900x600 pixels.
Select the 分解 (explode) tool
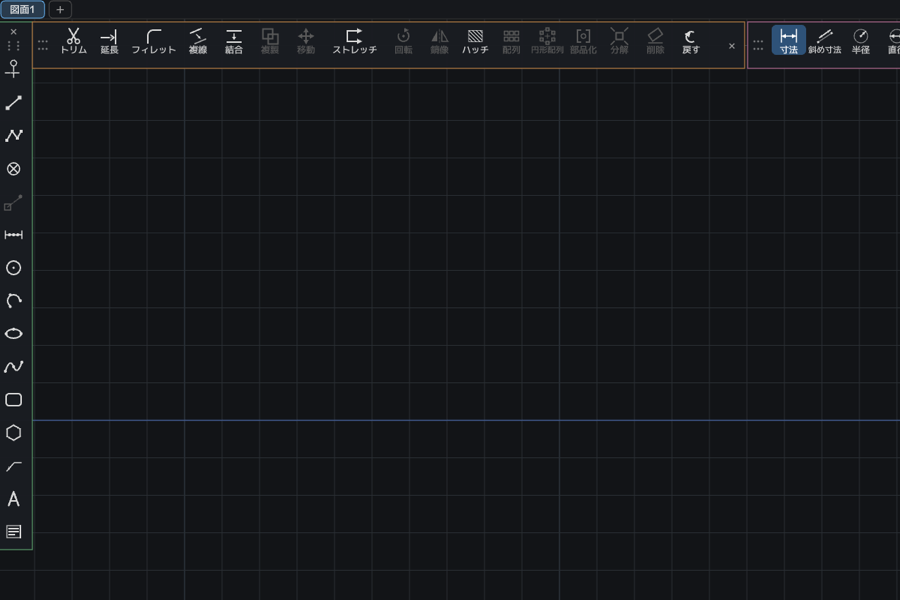pos(619,41)
